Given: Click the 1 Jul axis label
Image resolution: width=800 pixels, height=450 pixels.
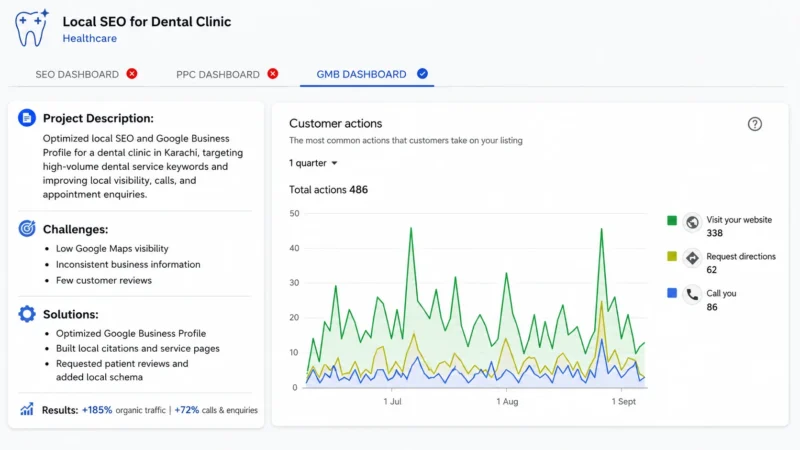Looking at the screenshot, I should [x=392, y=402].
